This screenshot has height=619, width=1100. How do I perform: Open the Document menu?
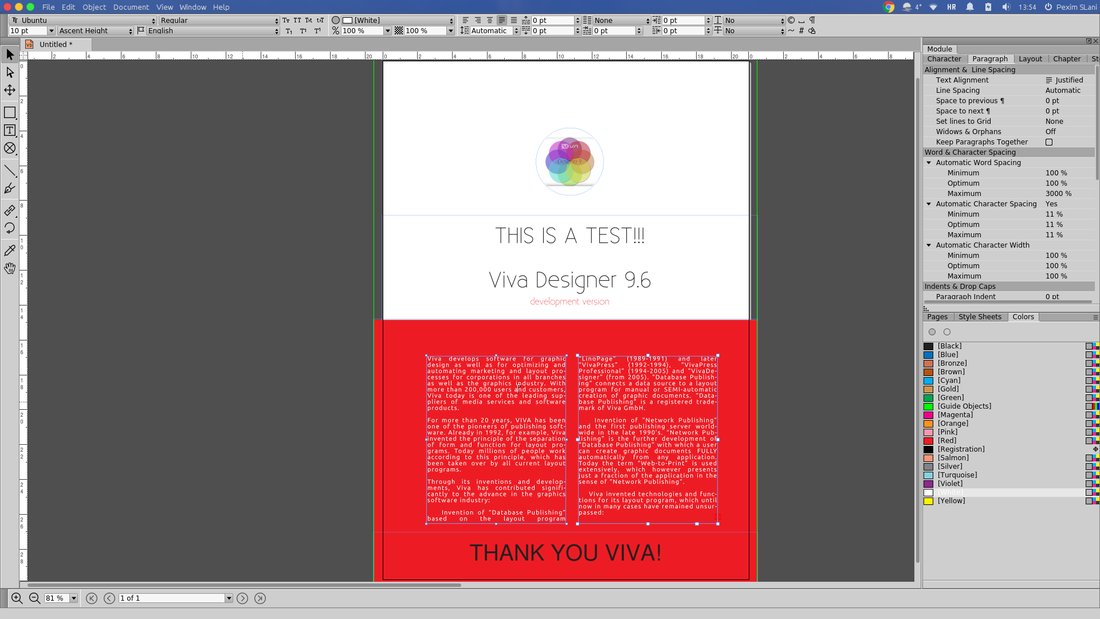(x=131, y=7)
